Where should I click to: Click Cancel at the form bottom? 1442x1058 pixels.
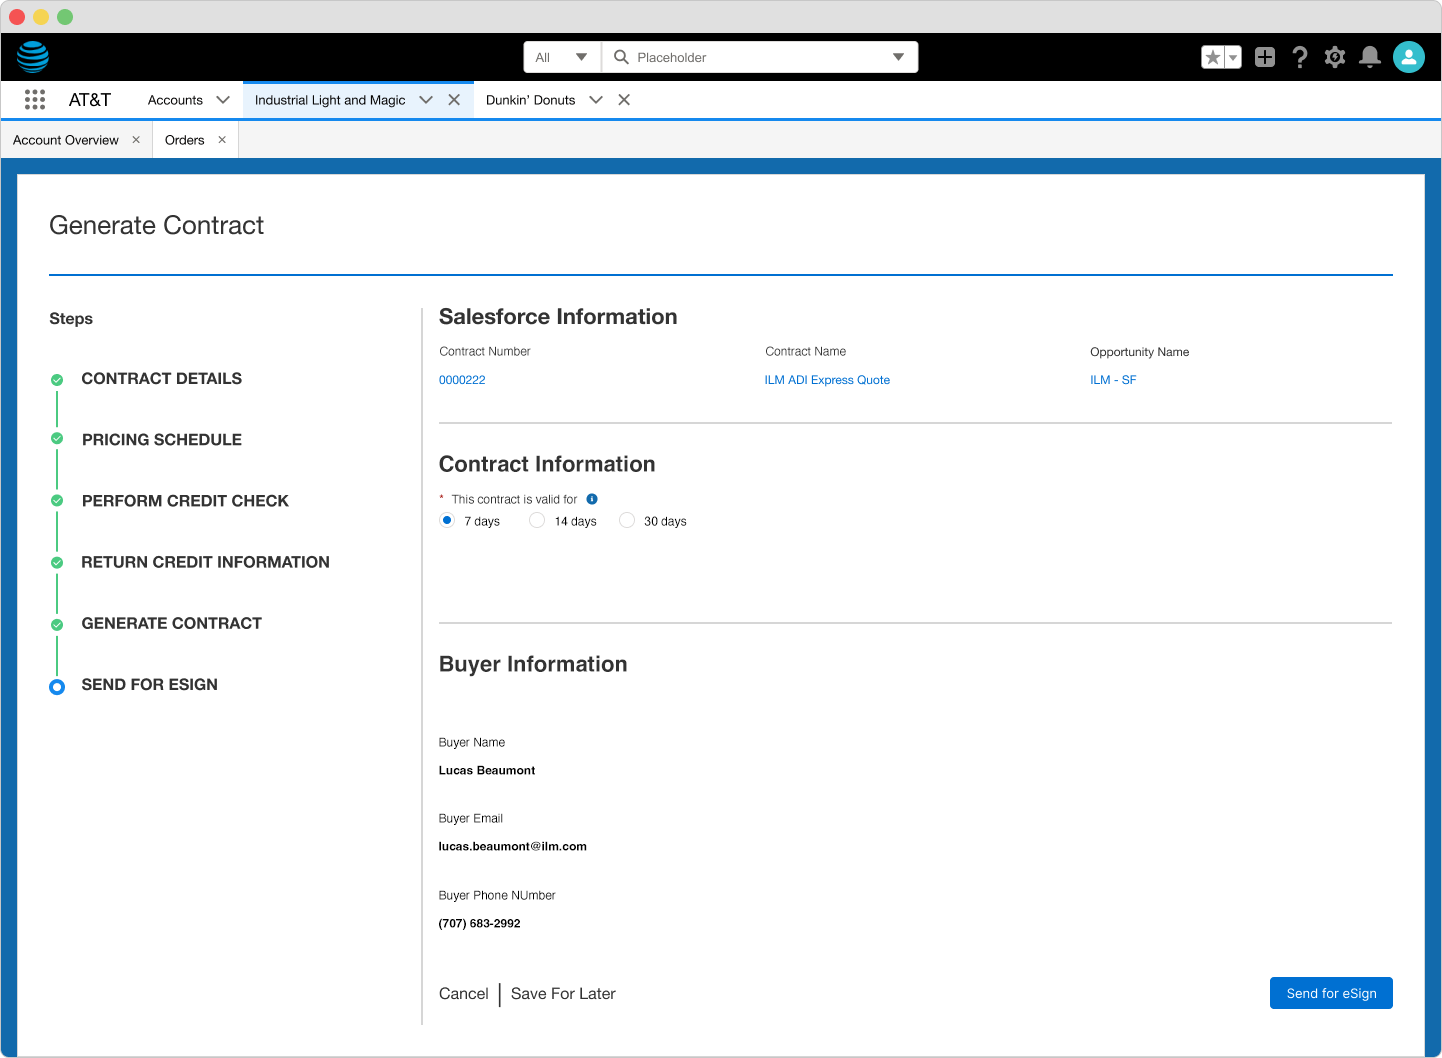click(464, 993)
